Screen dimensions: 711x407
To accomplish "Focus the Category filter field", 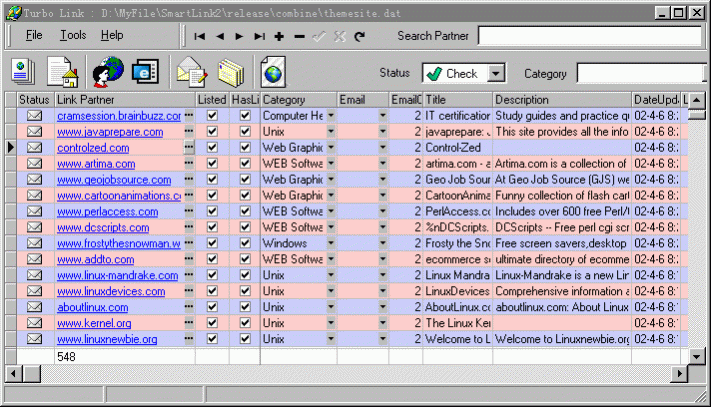I will click(x=641, y=73).
